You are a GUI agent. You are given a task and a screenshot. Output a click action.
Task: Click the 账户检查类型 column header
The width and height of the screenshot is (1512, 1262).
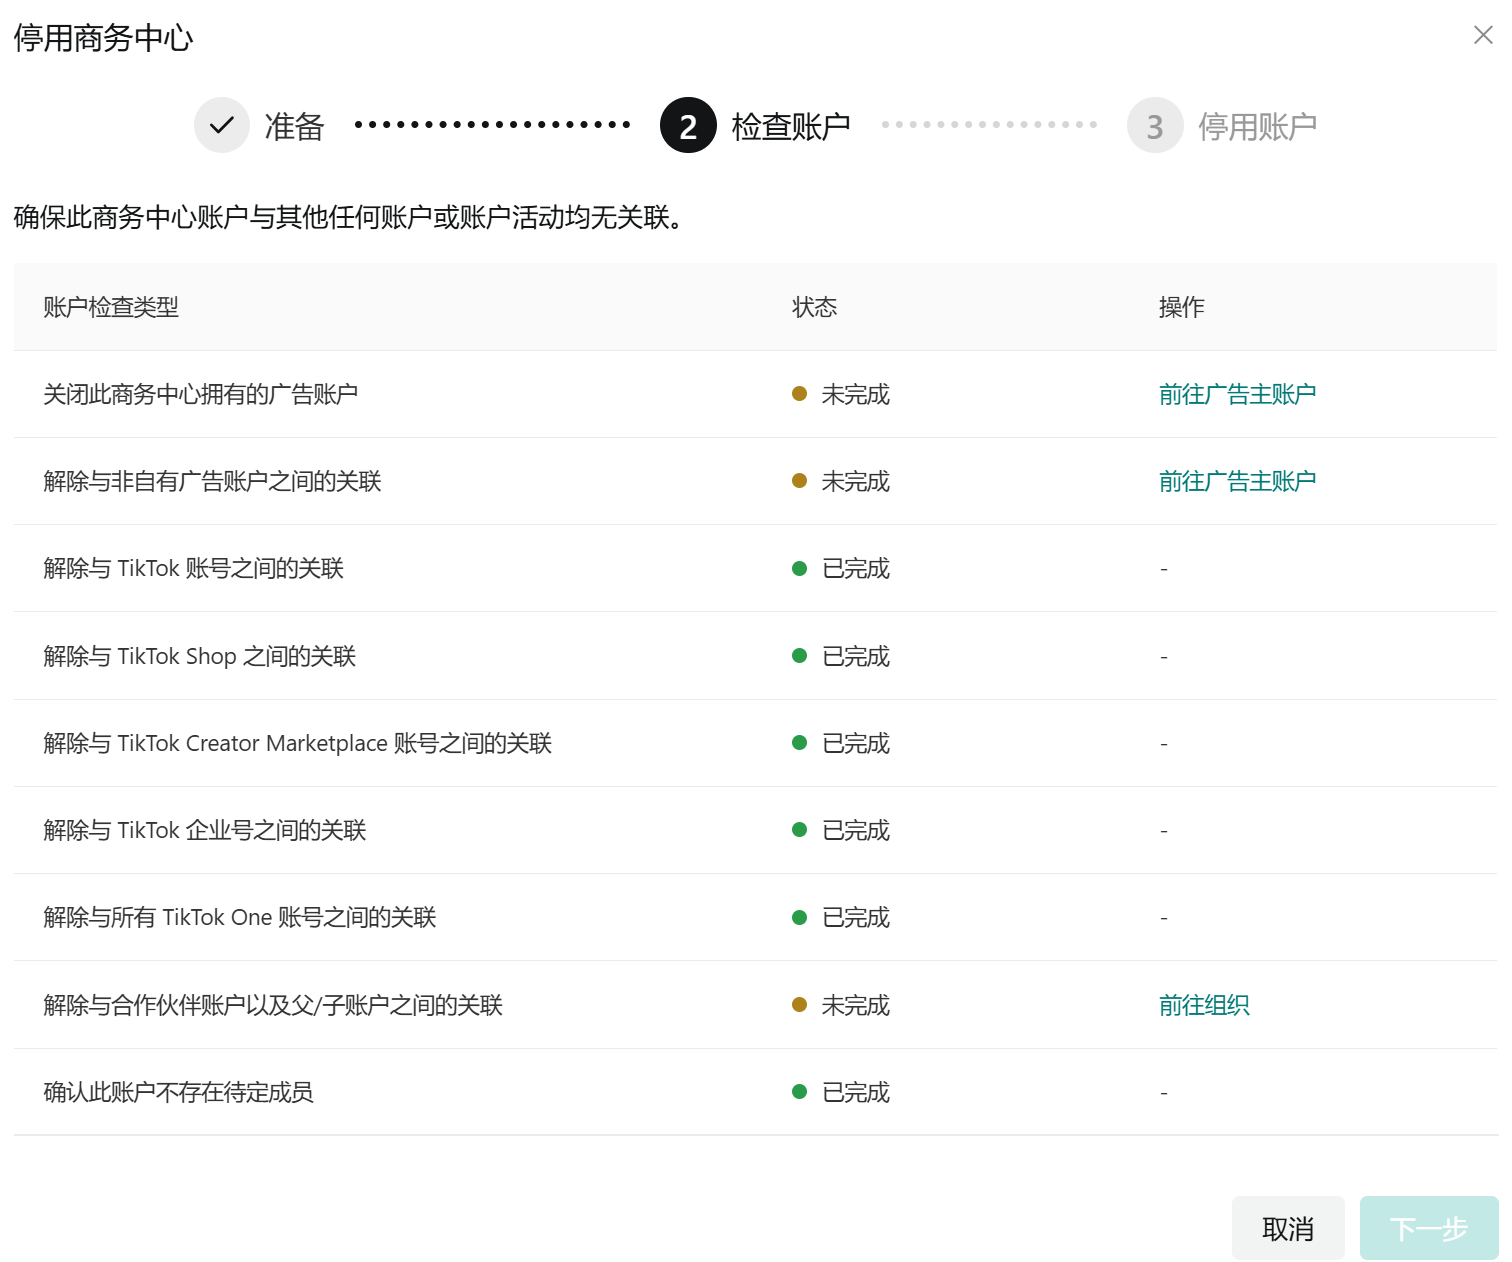point(111,307)
